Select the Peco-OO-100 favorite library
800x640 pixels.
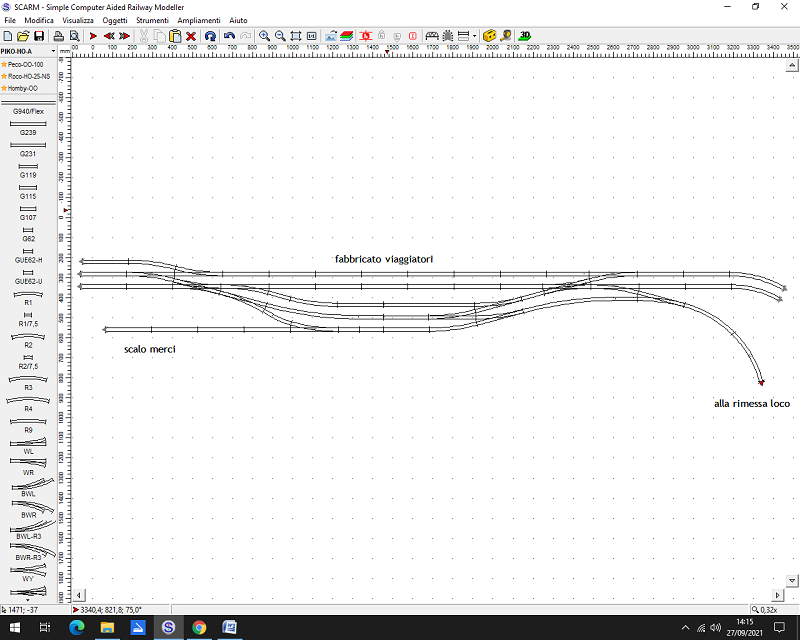(x=27, y=64)
